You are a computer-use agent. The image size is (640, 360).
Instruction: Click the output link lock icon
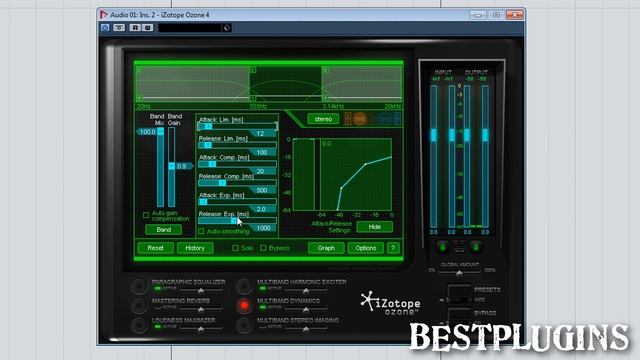476,247
